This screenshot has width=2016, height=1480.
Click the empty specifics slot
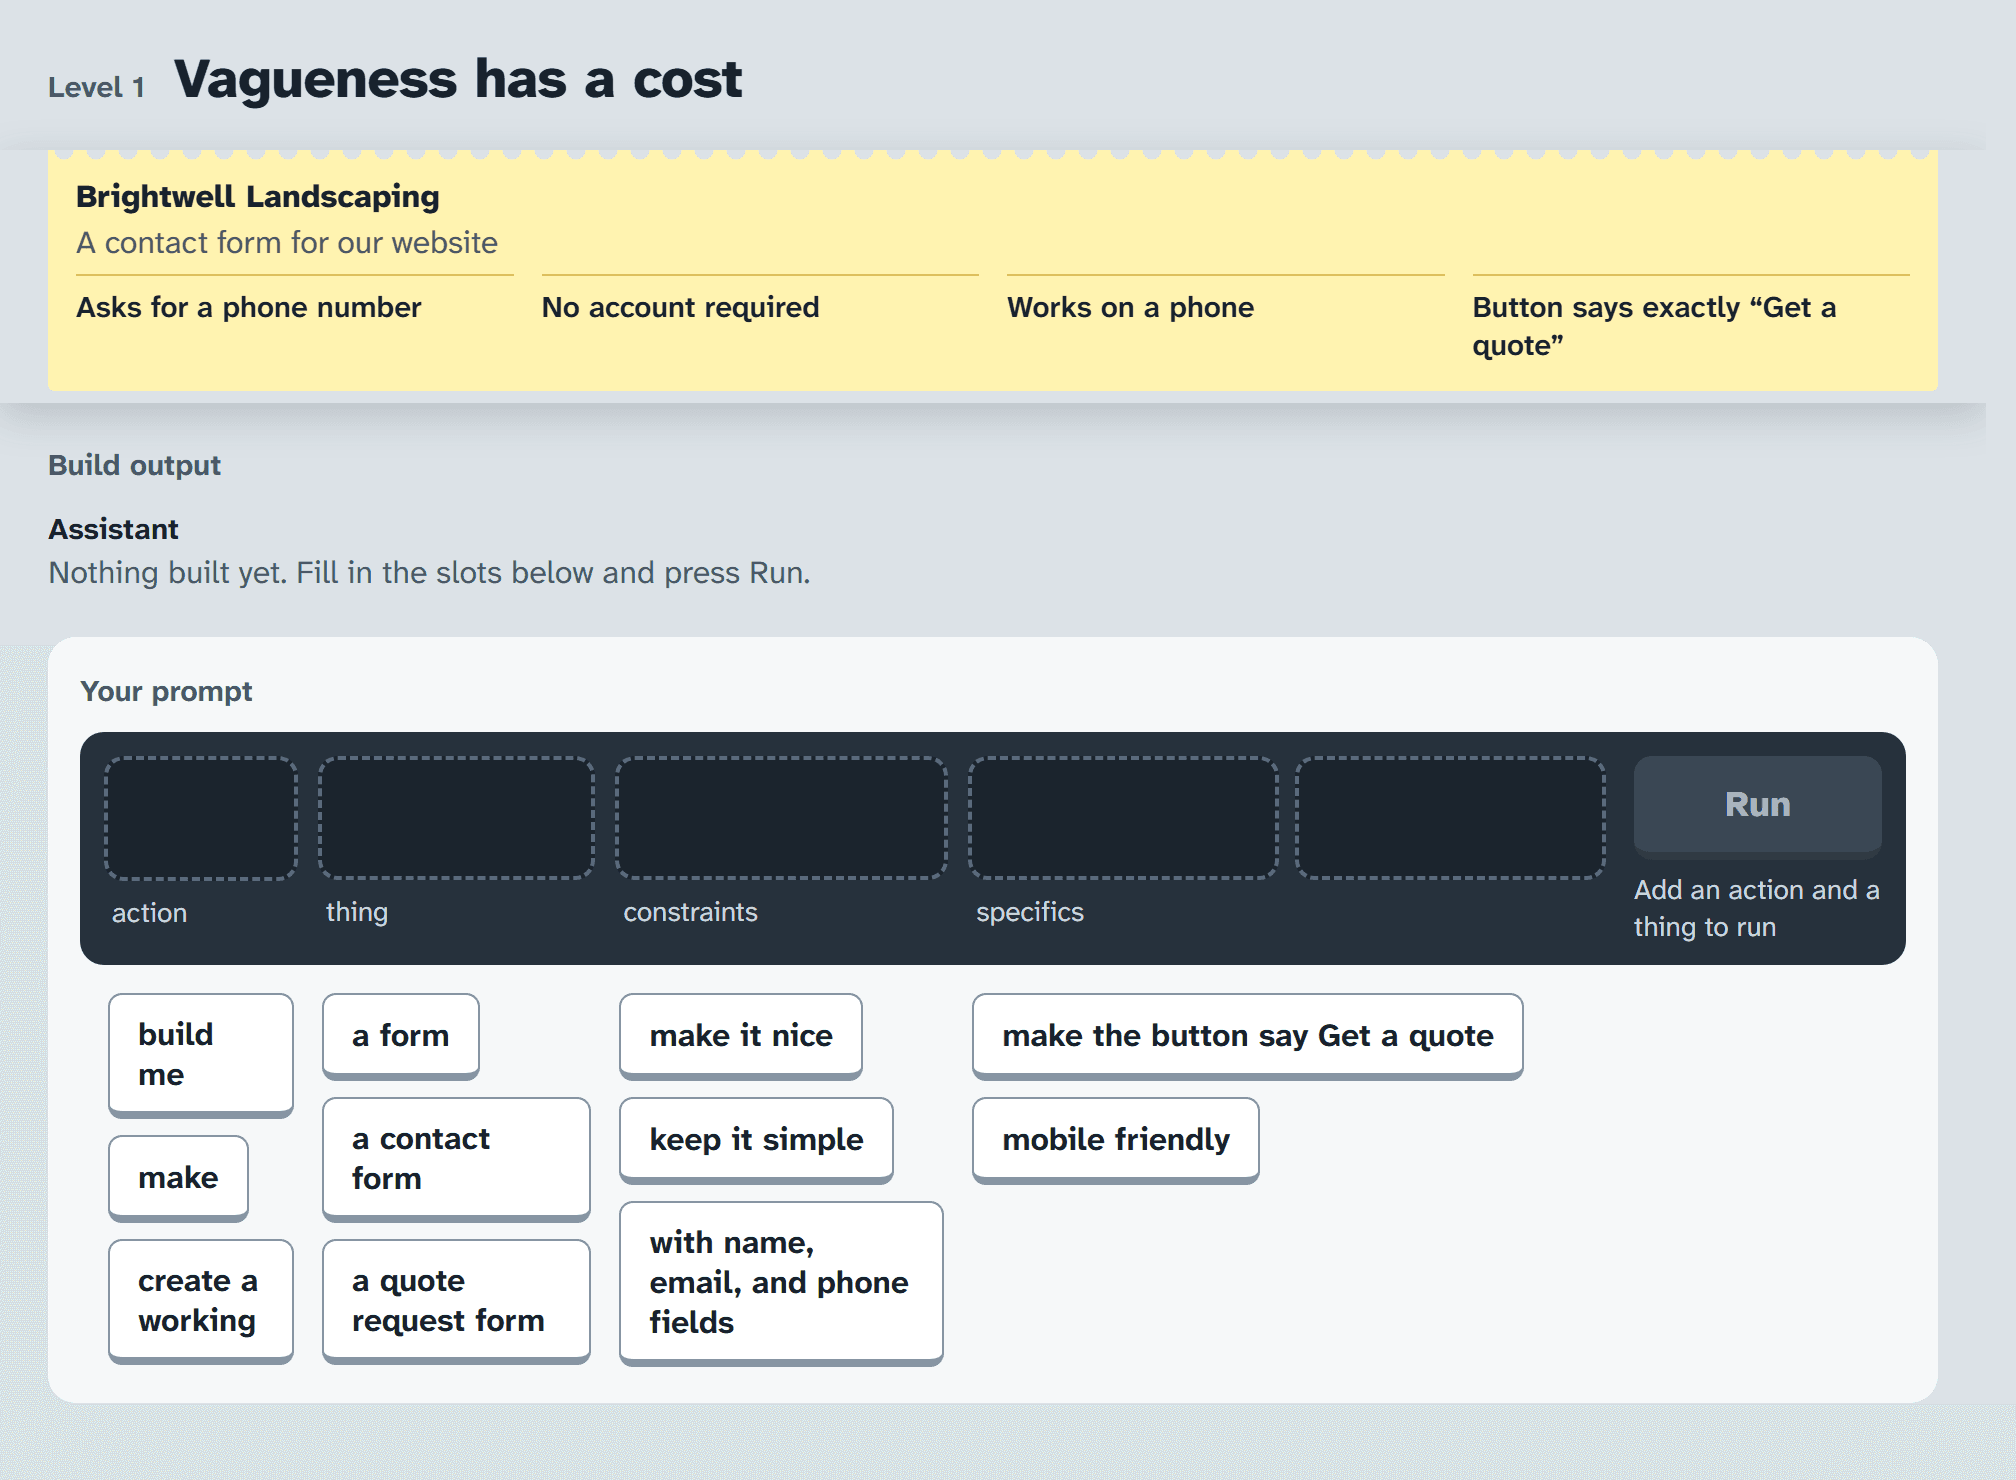pyautogui.click(x=1123, y=818)
